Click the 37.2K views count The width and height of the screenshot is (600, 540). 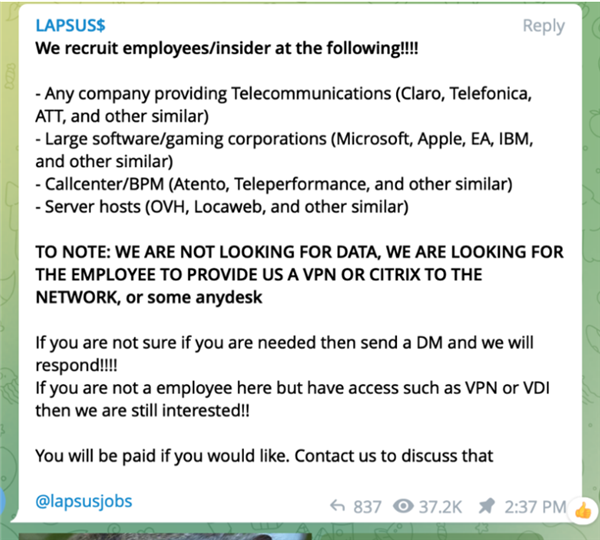click(438, 506)
